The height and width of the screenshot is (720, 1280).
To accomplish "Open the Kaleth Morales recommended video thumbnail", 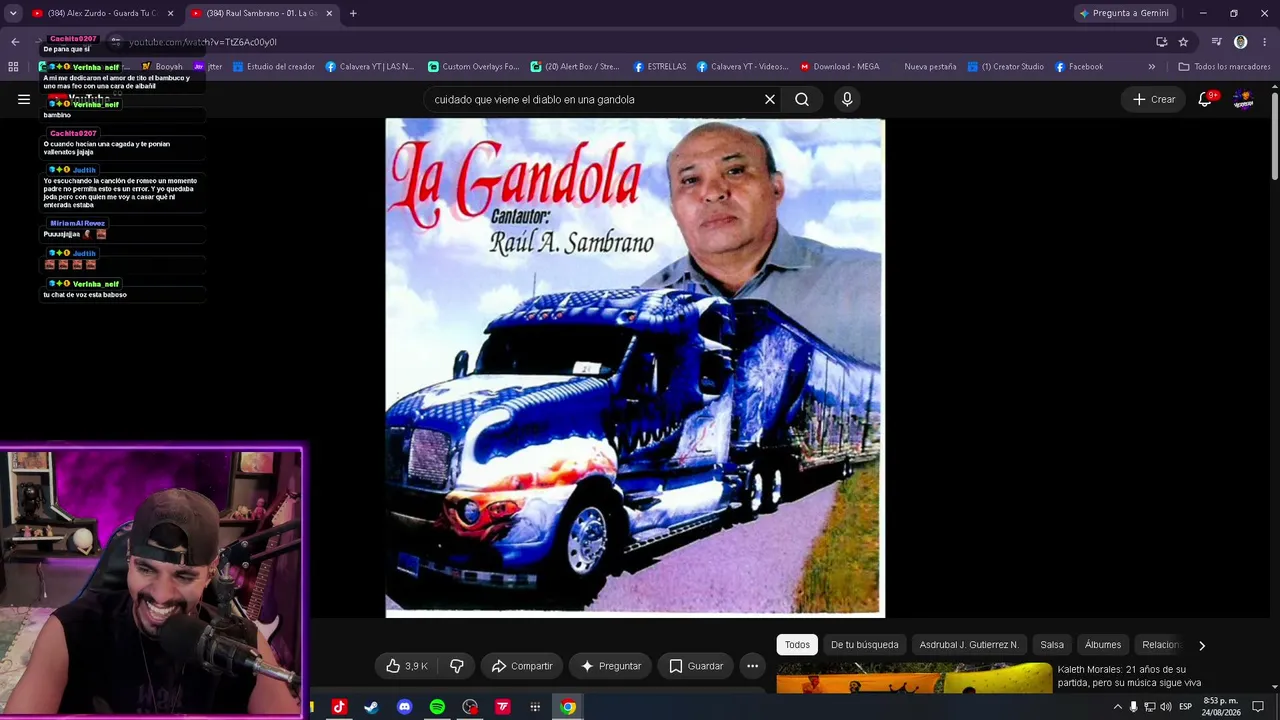I will pyautogui.click(x=914, y=678).
